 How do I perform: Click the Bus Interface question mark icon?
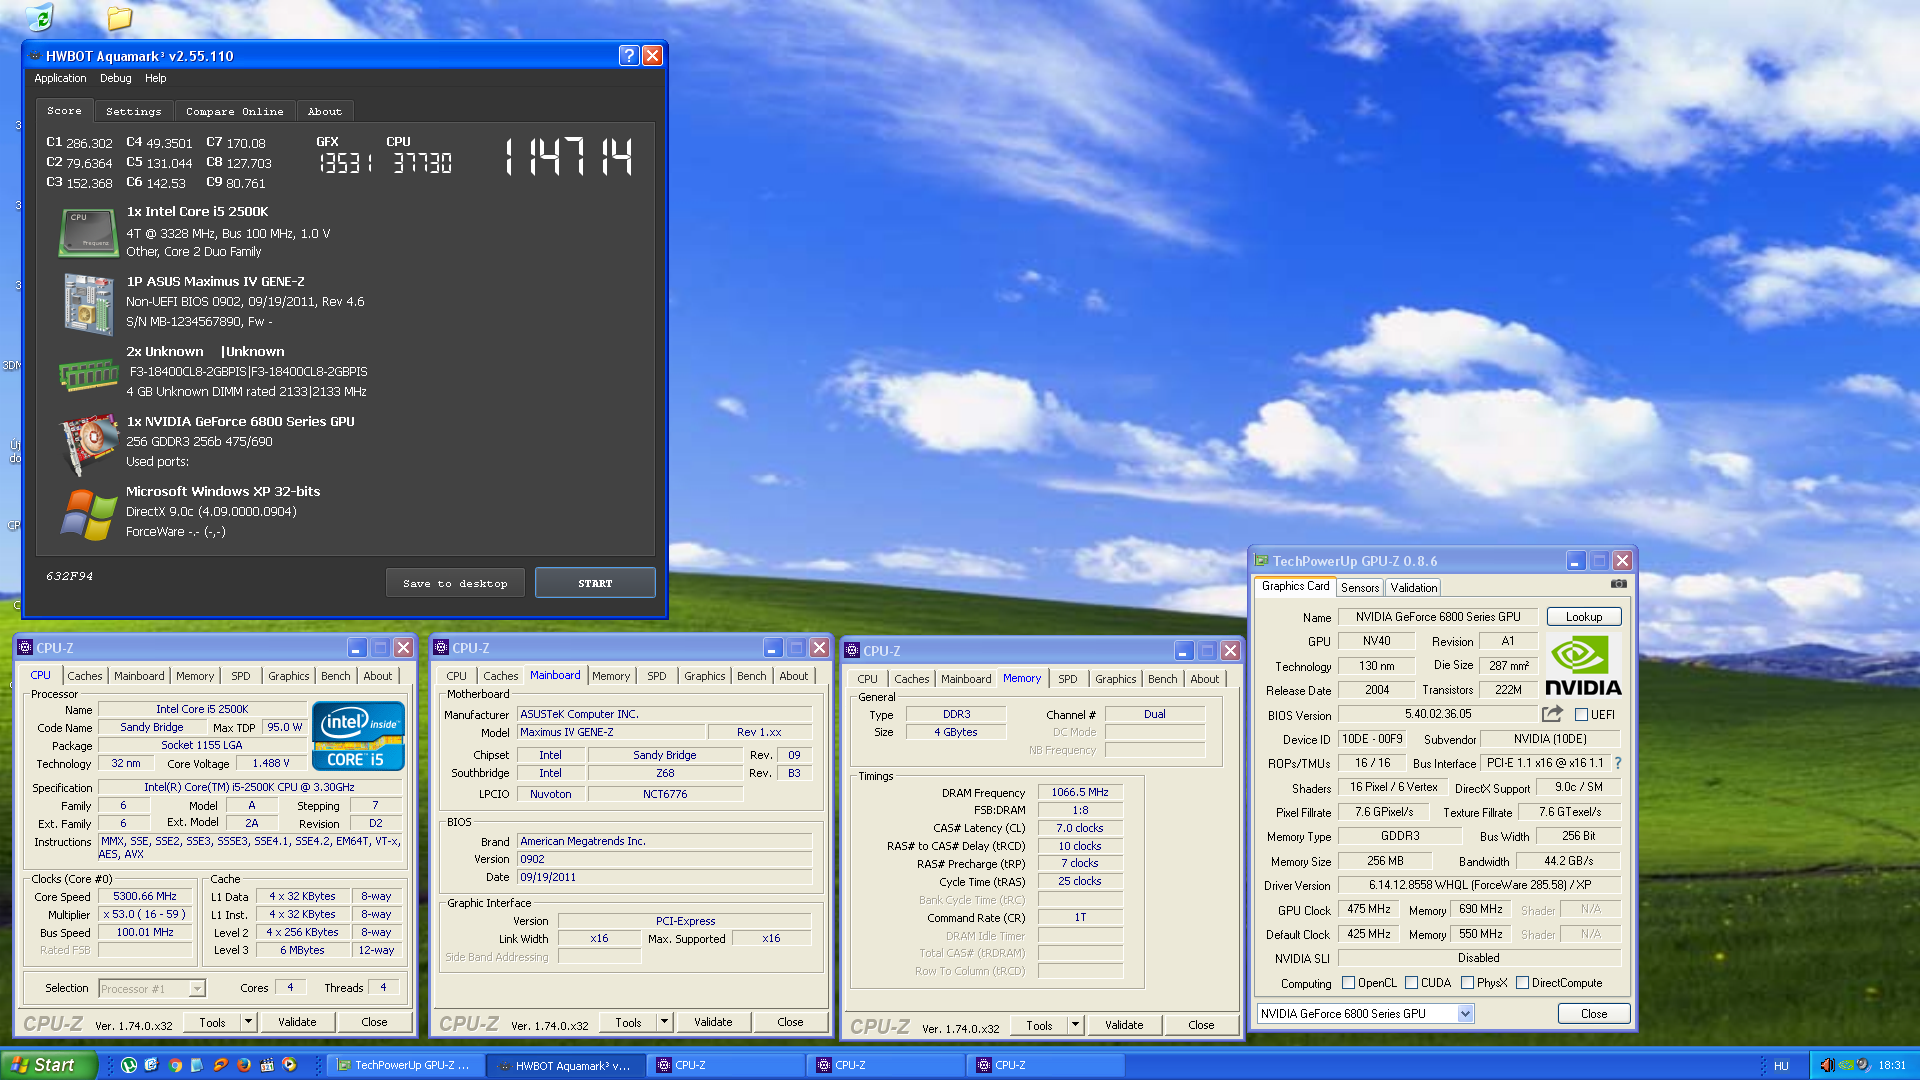[x=1617, y=763]
